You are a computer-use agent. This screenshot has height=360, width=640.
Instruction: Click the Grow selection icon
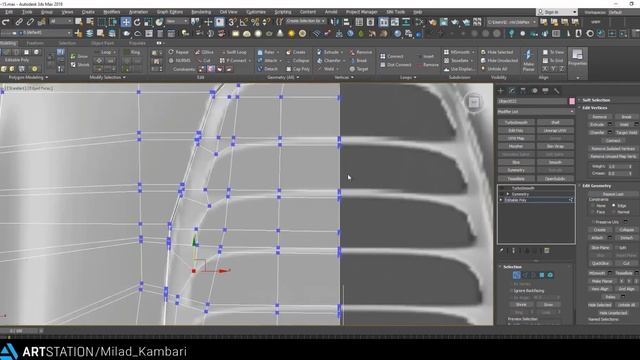click(79, 56)
